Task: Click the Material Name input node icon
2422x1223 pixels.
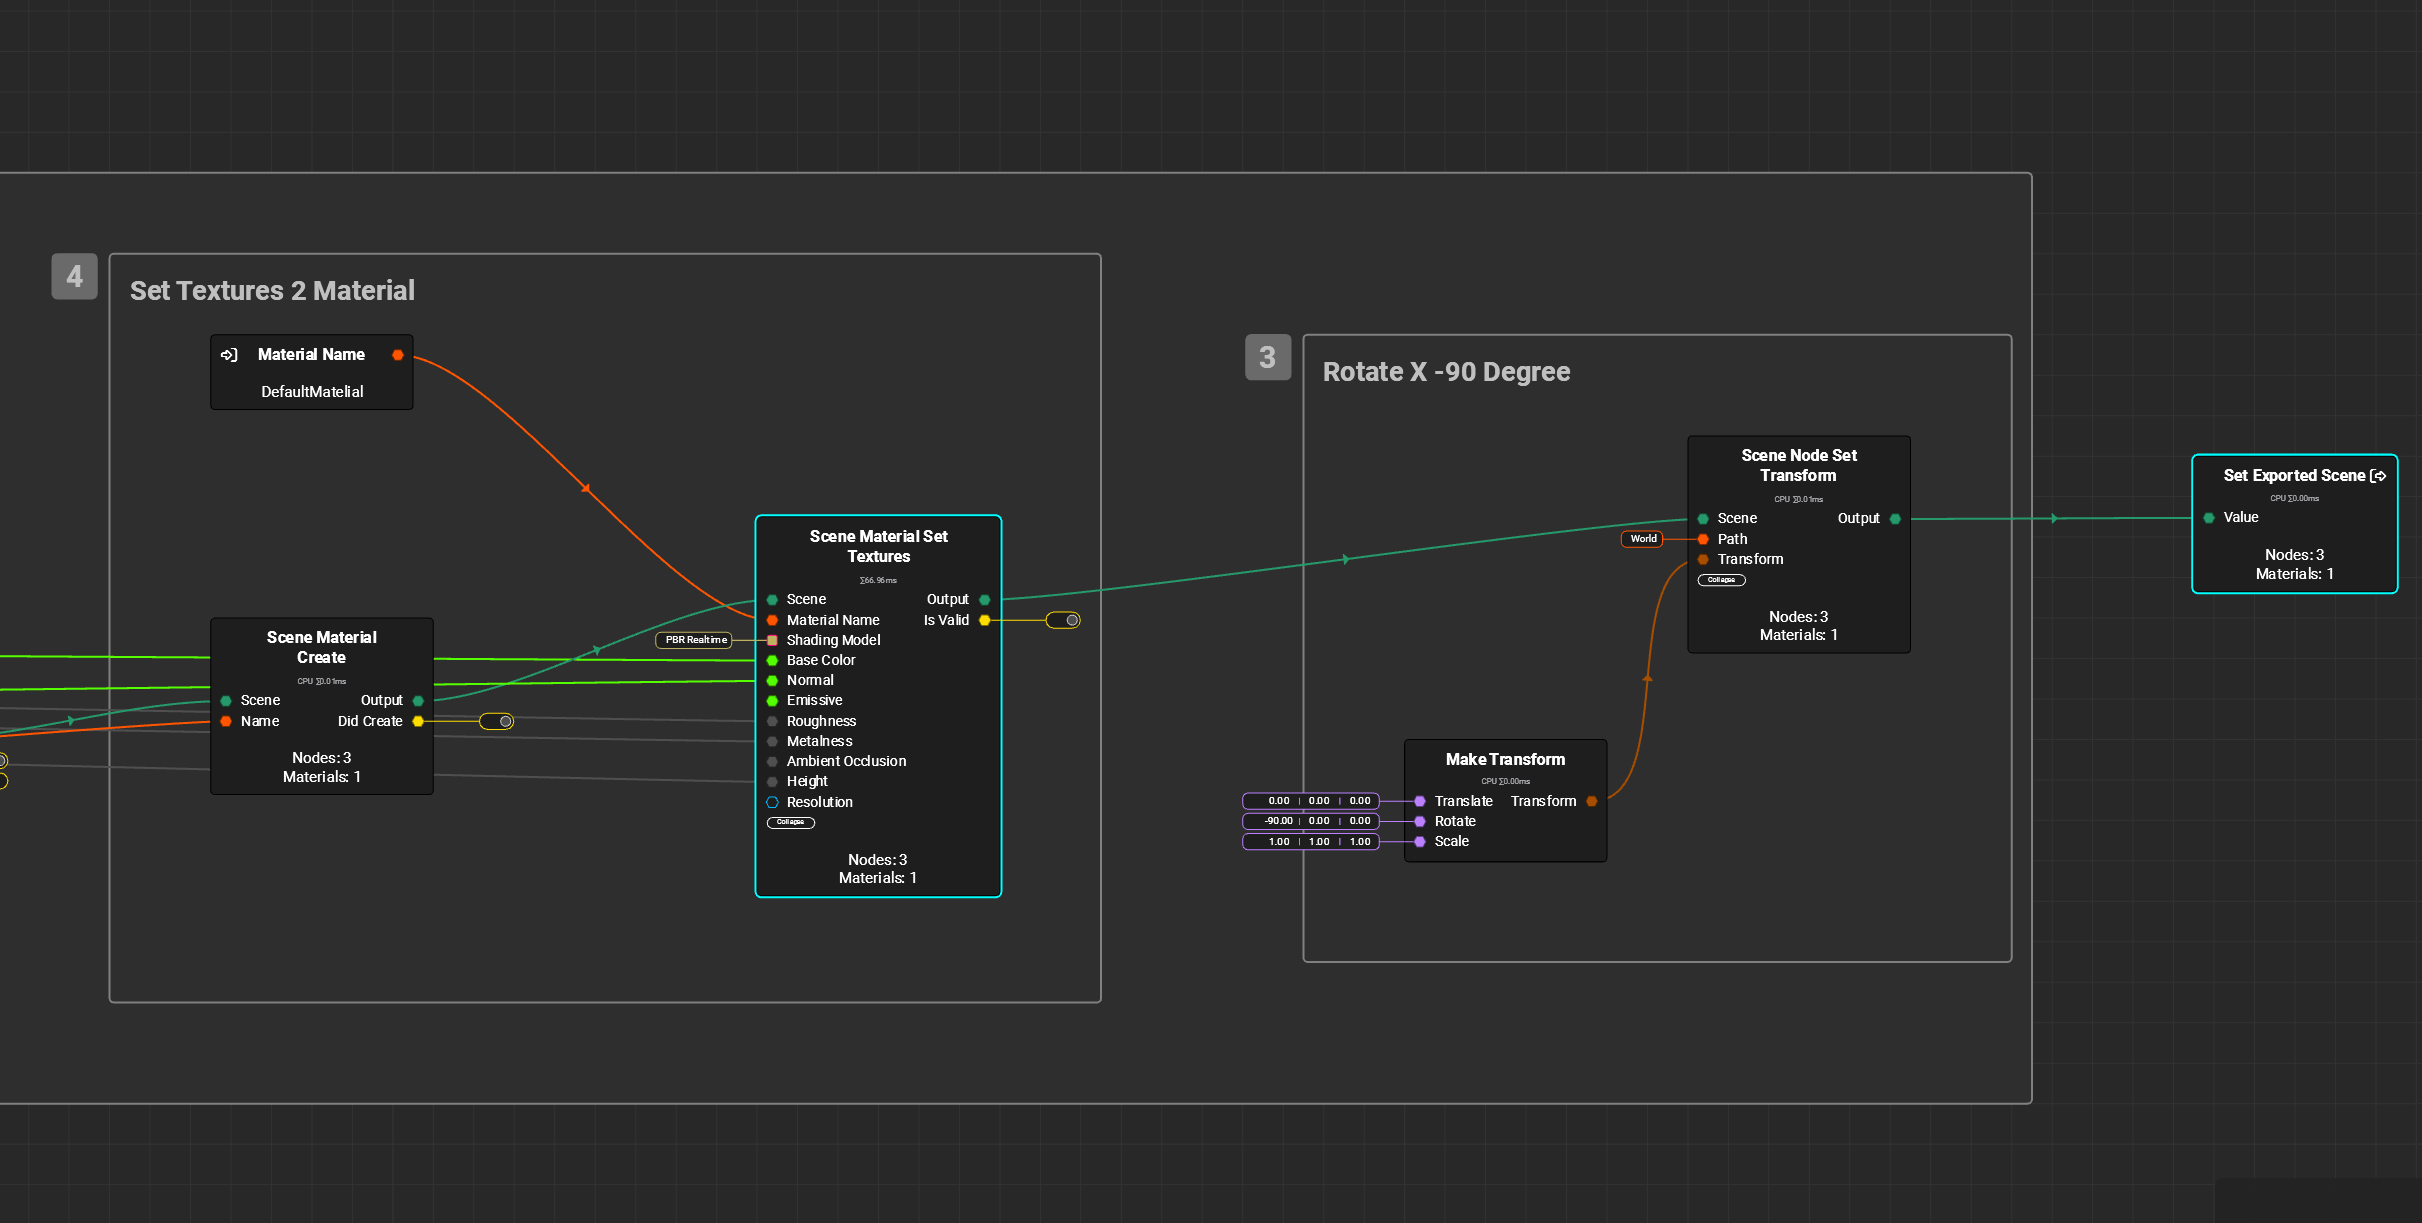Action: [229, 355]
